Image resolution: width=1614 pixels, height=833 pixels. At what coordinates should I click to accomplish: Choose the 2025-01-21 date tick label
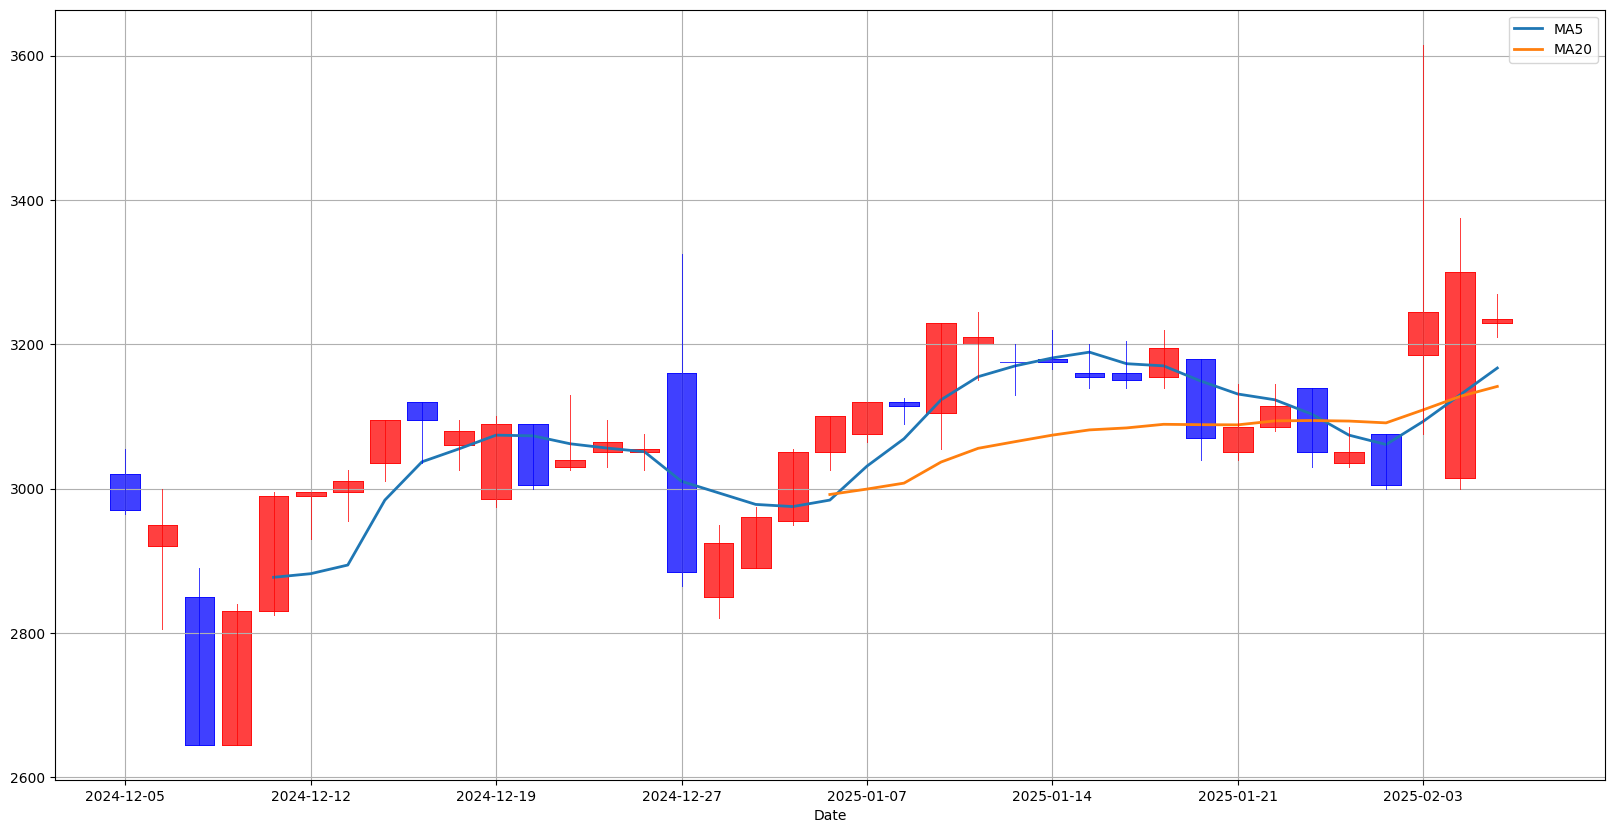coord(1238,796)
